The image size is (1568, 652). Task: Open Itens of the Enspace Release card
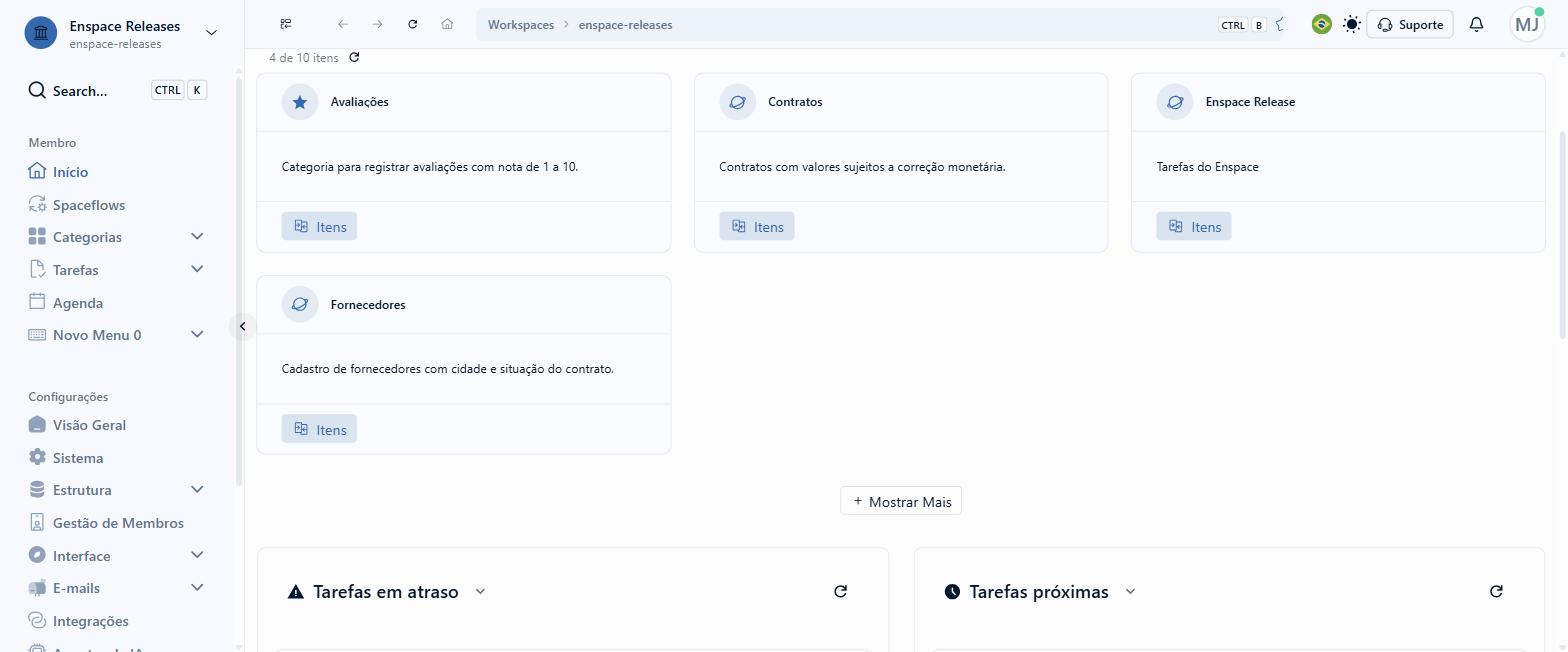pyautogui.click(x=1194, y=226)
